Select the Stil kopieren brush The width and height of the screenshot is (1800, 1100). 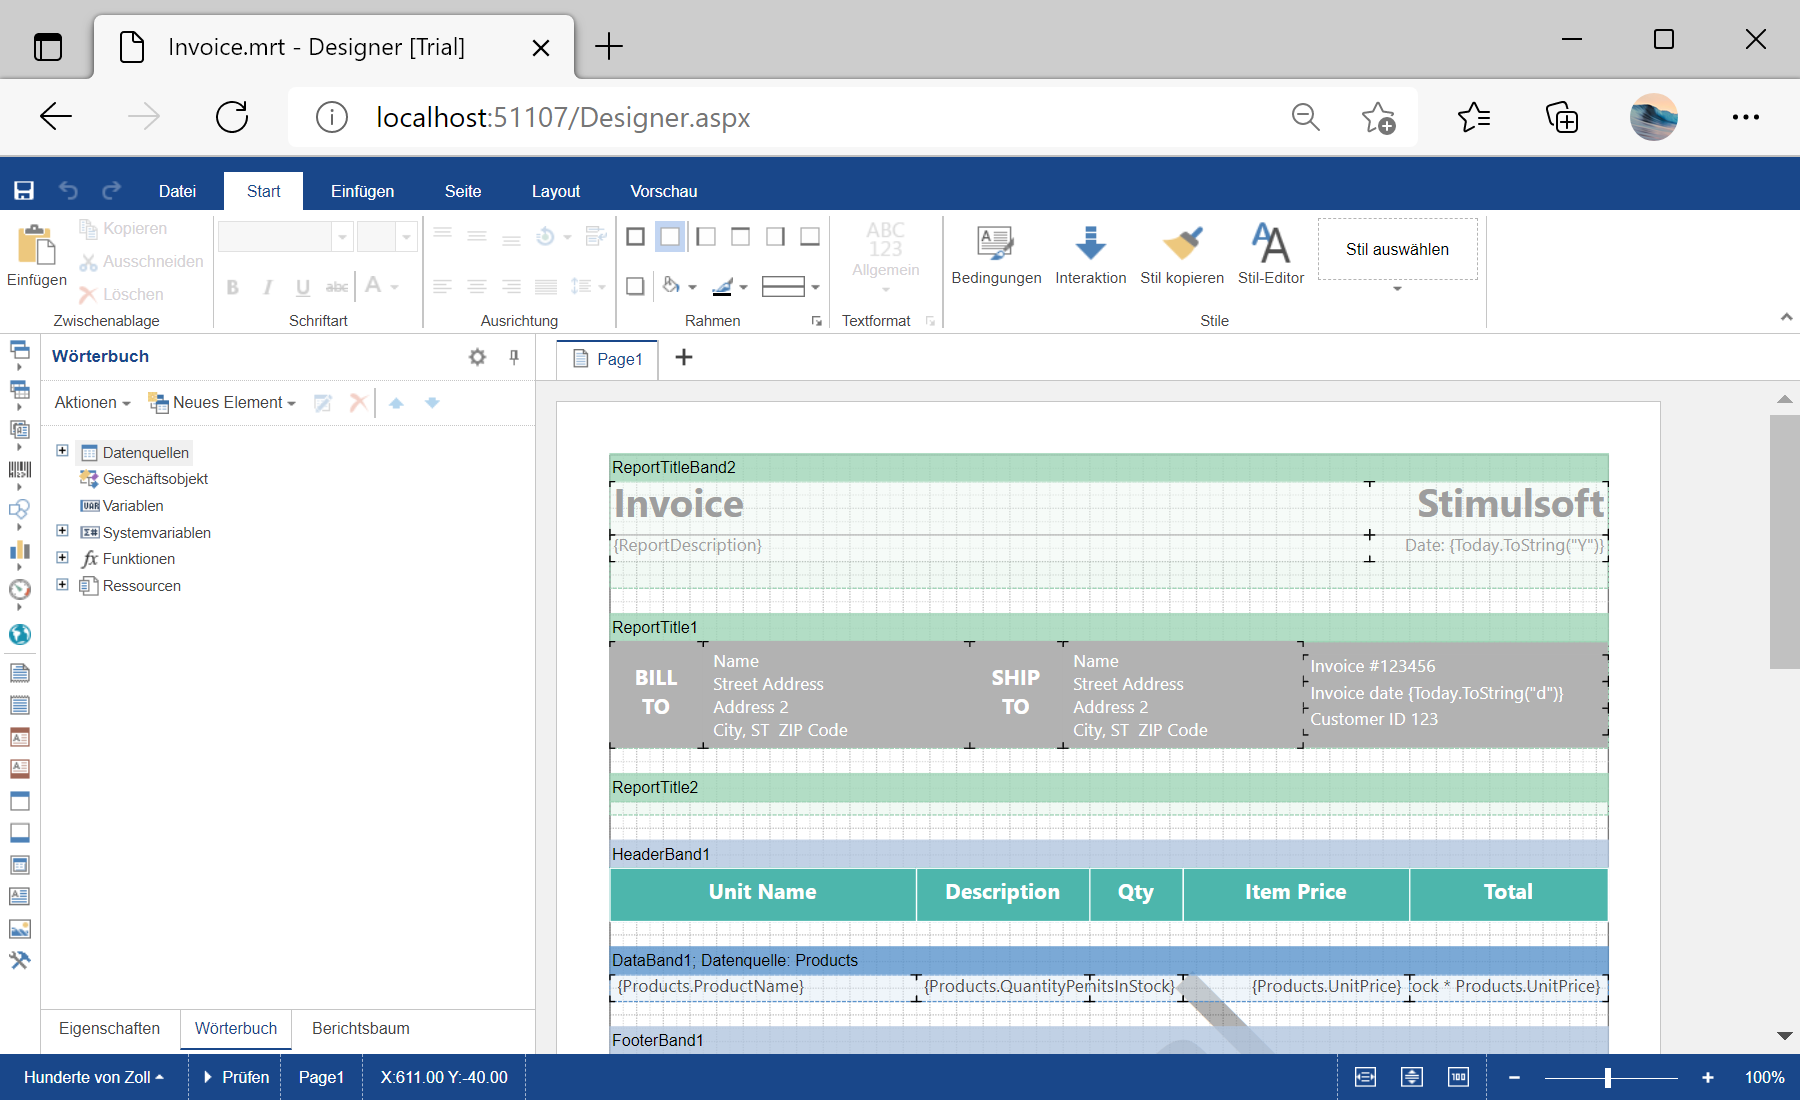1182,256
